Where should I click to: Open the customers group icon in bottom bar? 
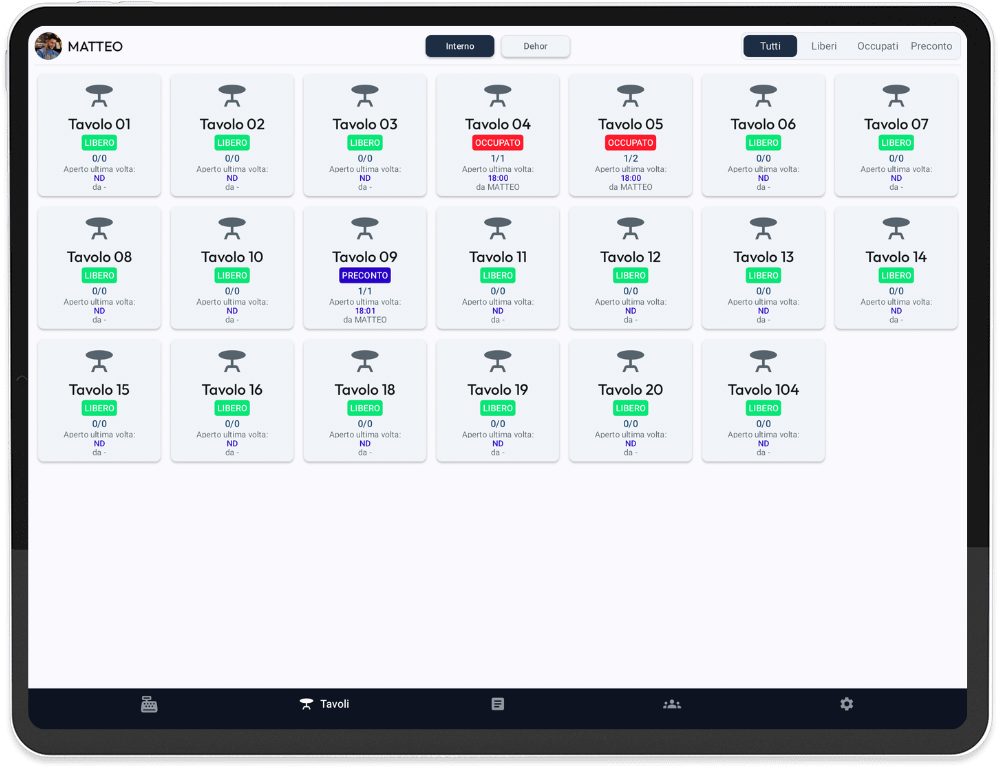click(x=672, y=704)
